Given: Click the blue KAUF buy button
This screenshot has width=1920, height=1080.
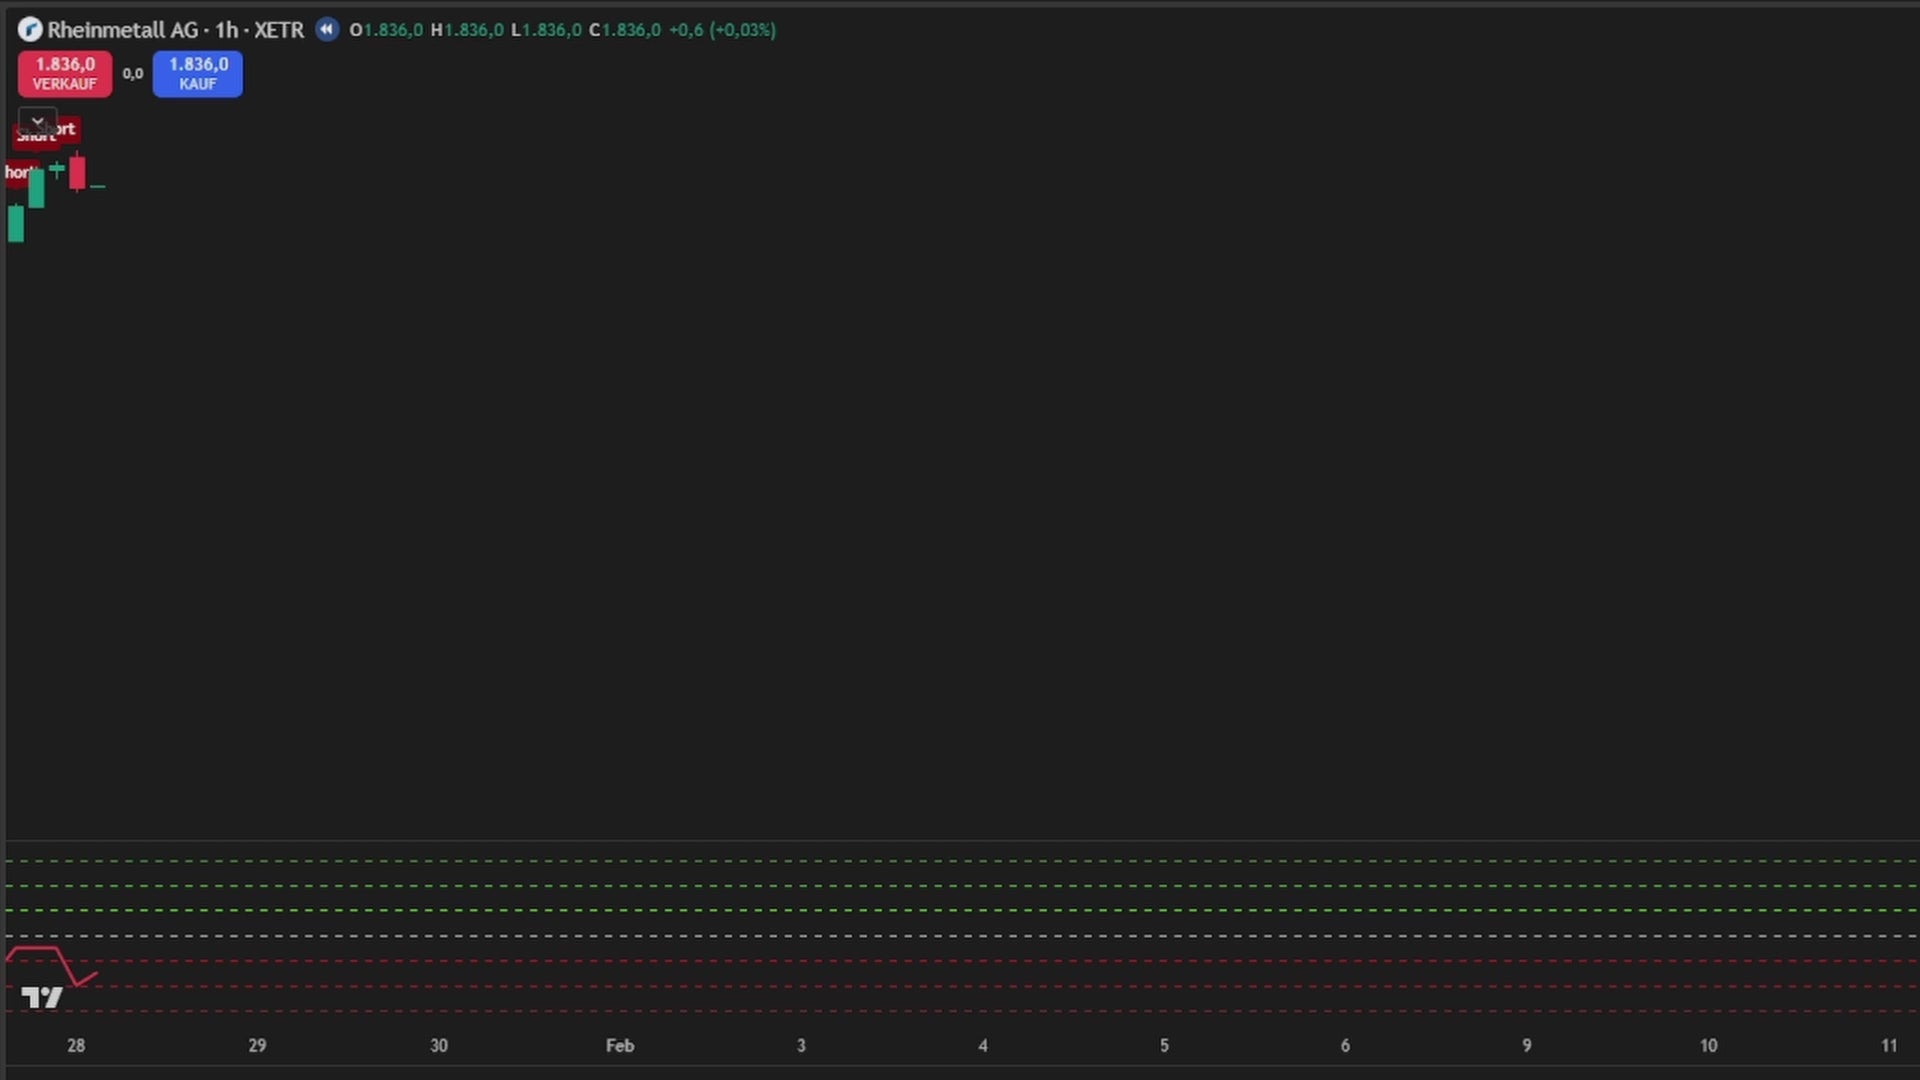Looking at the screenshot, I should coord(198,74).
